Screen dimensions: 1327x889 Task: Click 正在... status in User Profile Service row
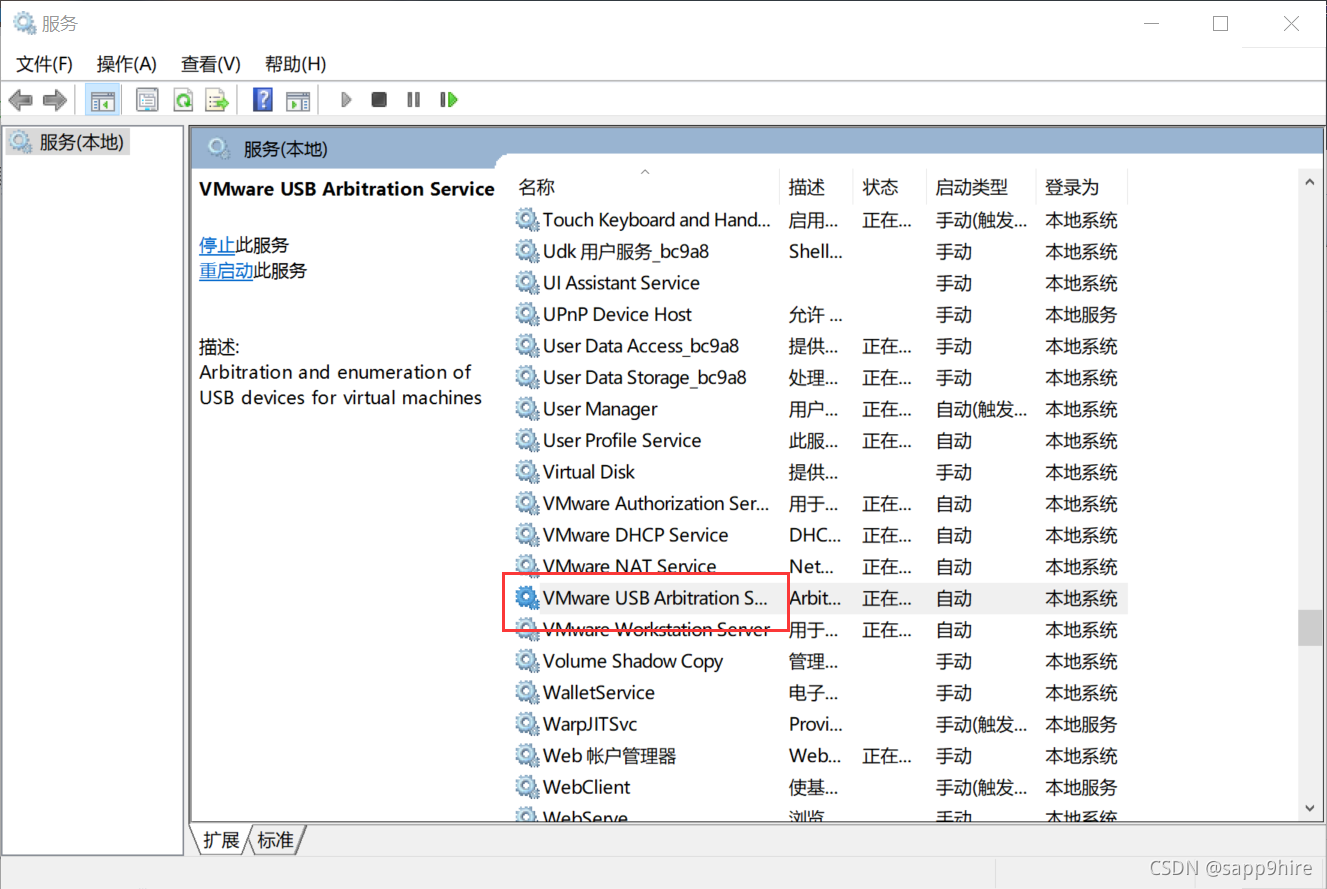pyautogui.click(x=887, y=440)
